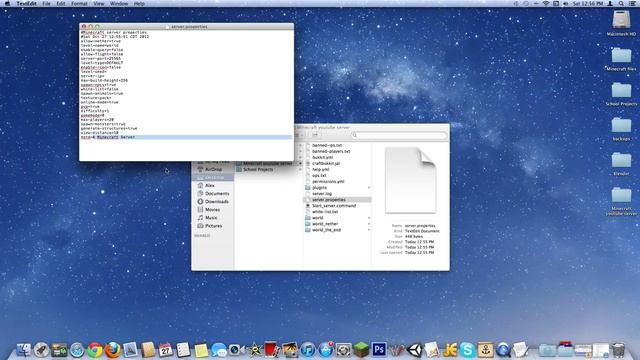Launch Minecraft grass block icon
This screenshot has width=640, height=360.
361,350
